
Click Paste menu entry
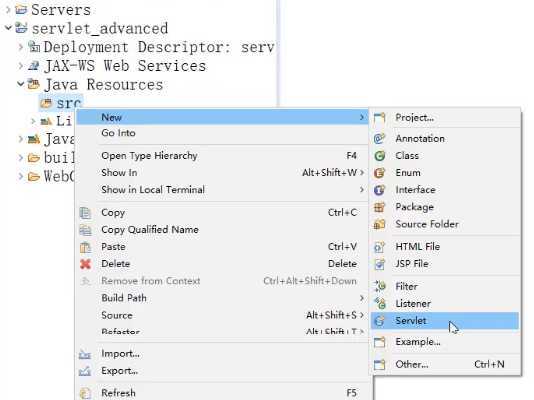point(222,247)
